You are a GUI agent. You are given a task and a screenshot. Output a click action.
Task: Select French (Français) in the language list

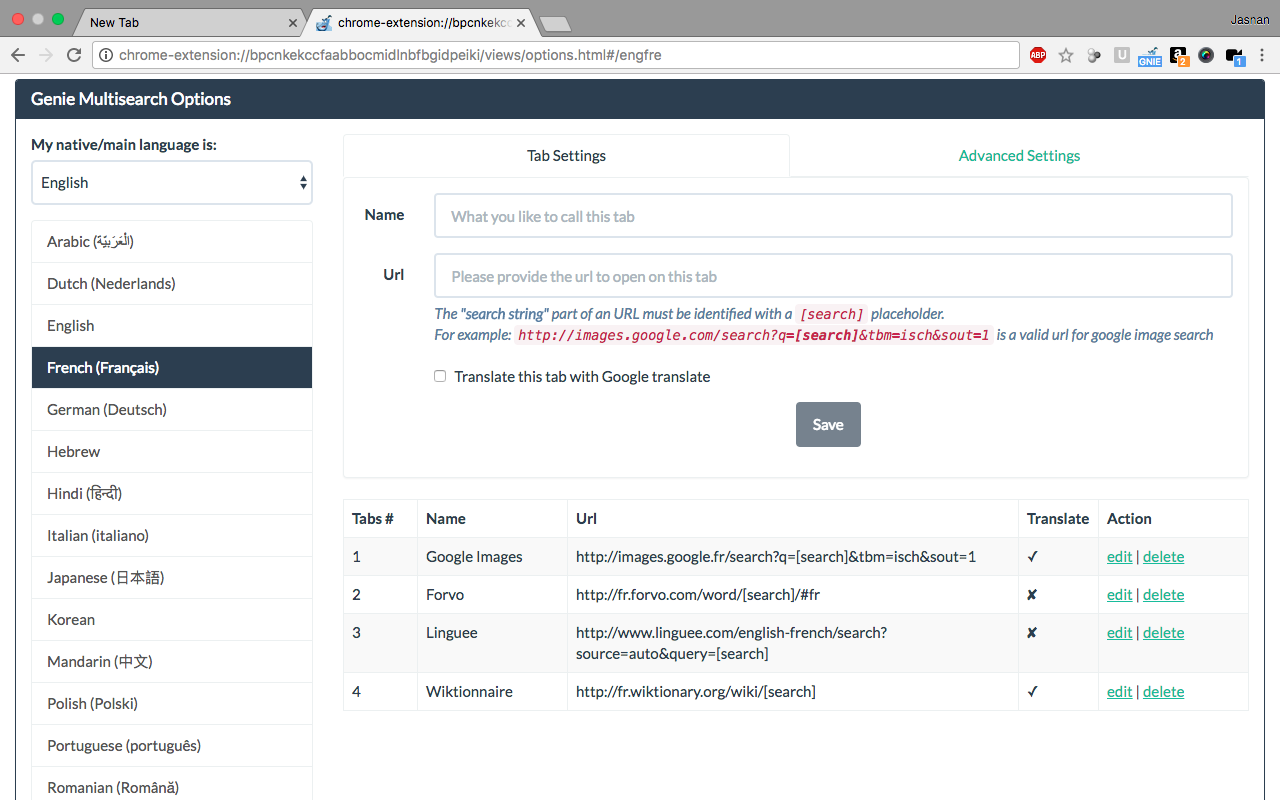[172, 368]
